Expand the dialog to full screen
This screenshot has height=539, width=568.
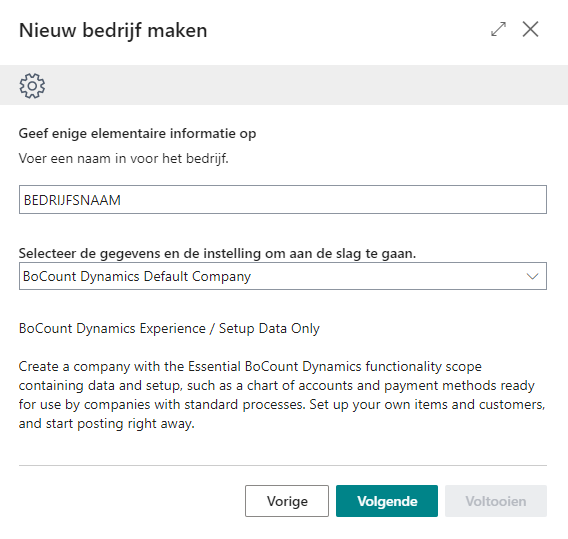pos(498,29)
